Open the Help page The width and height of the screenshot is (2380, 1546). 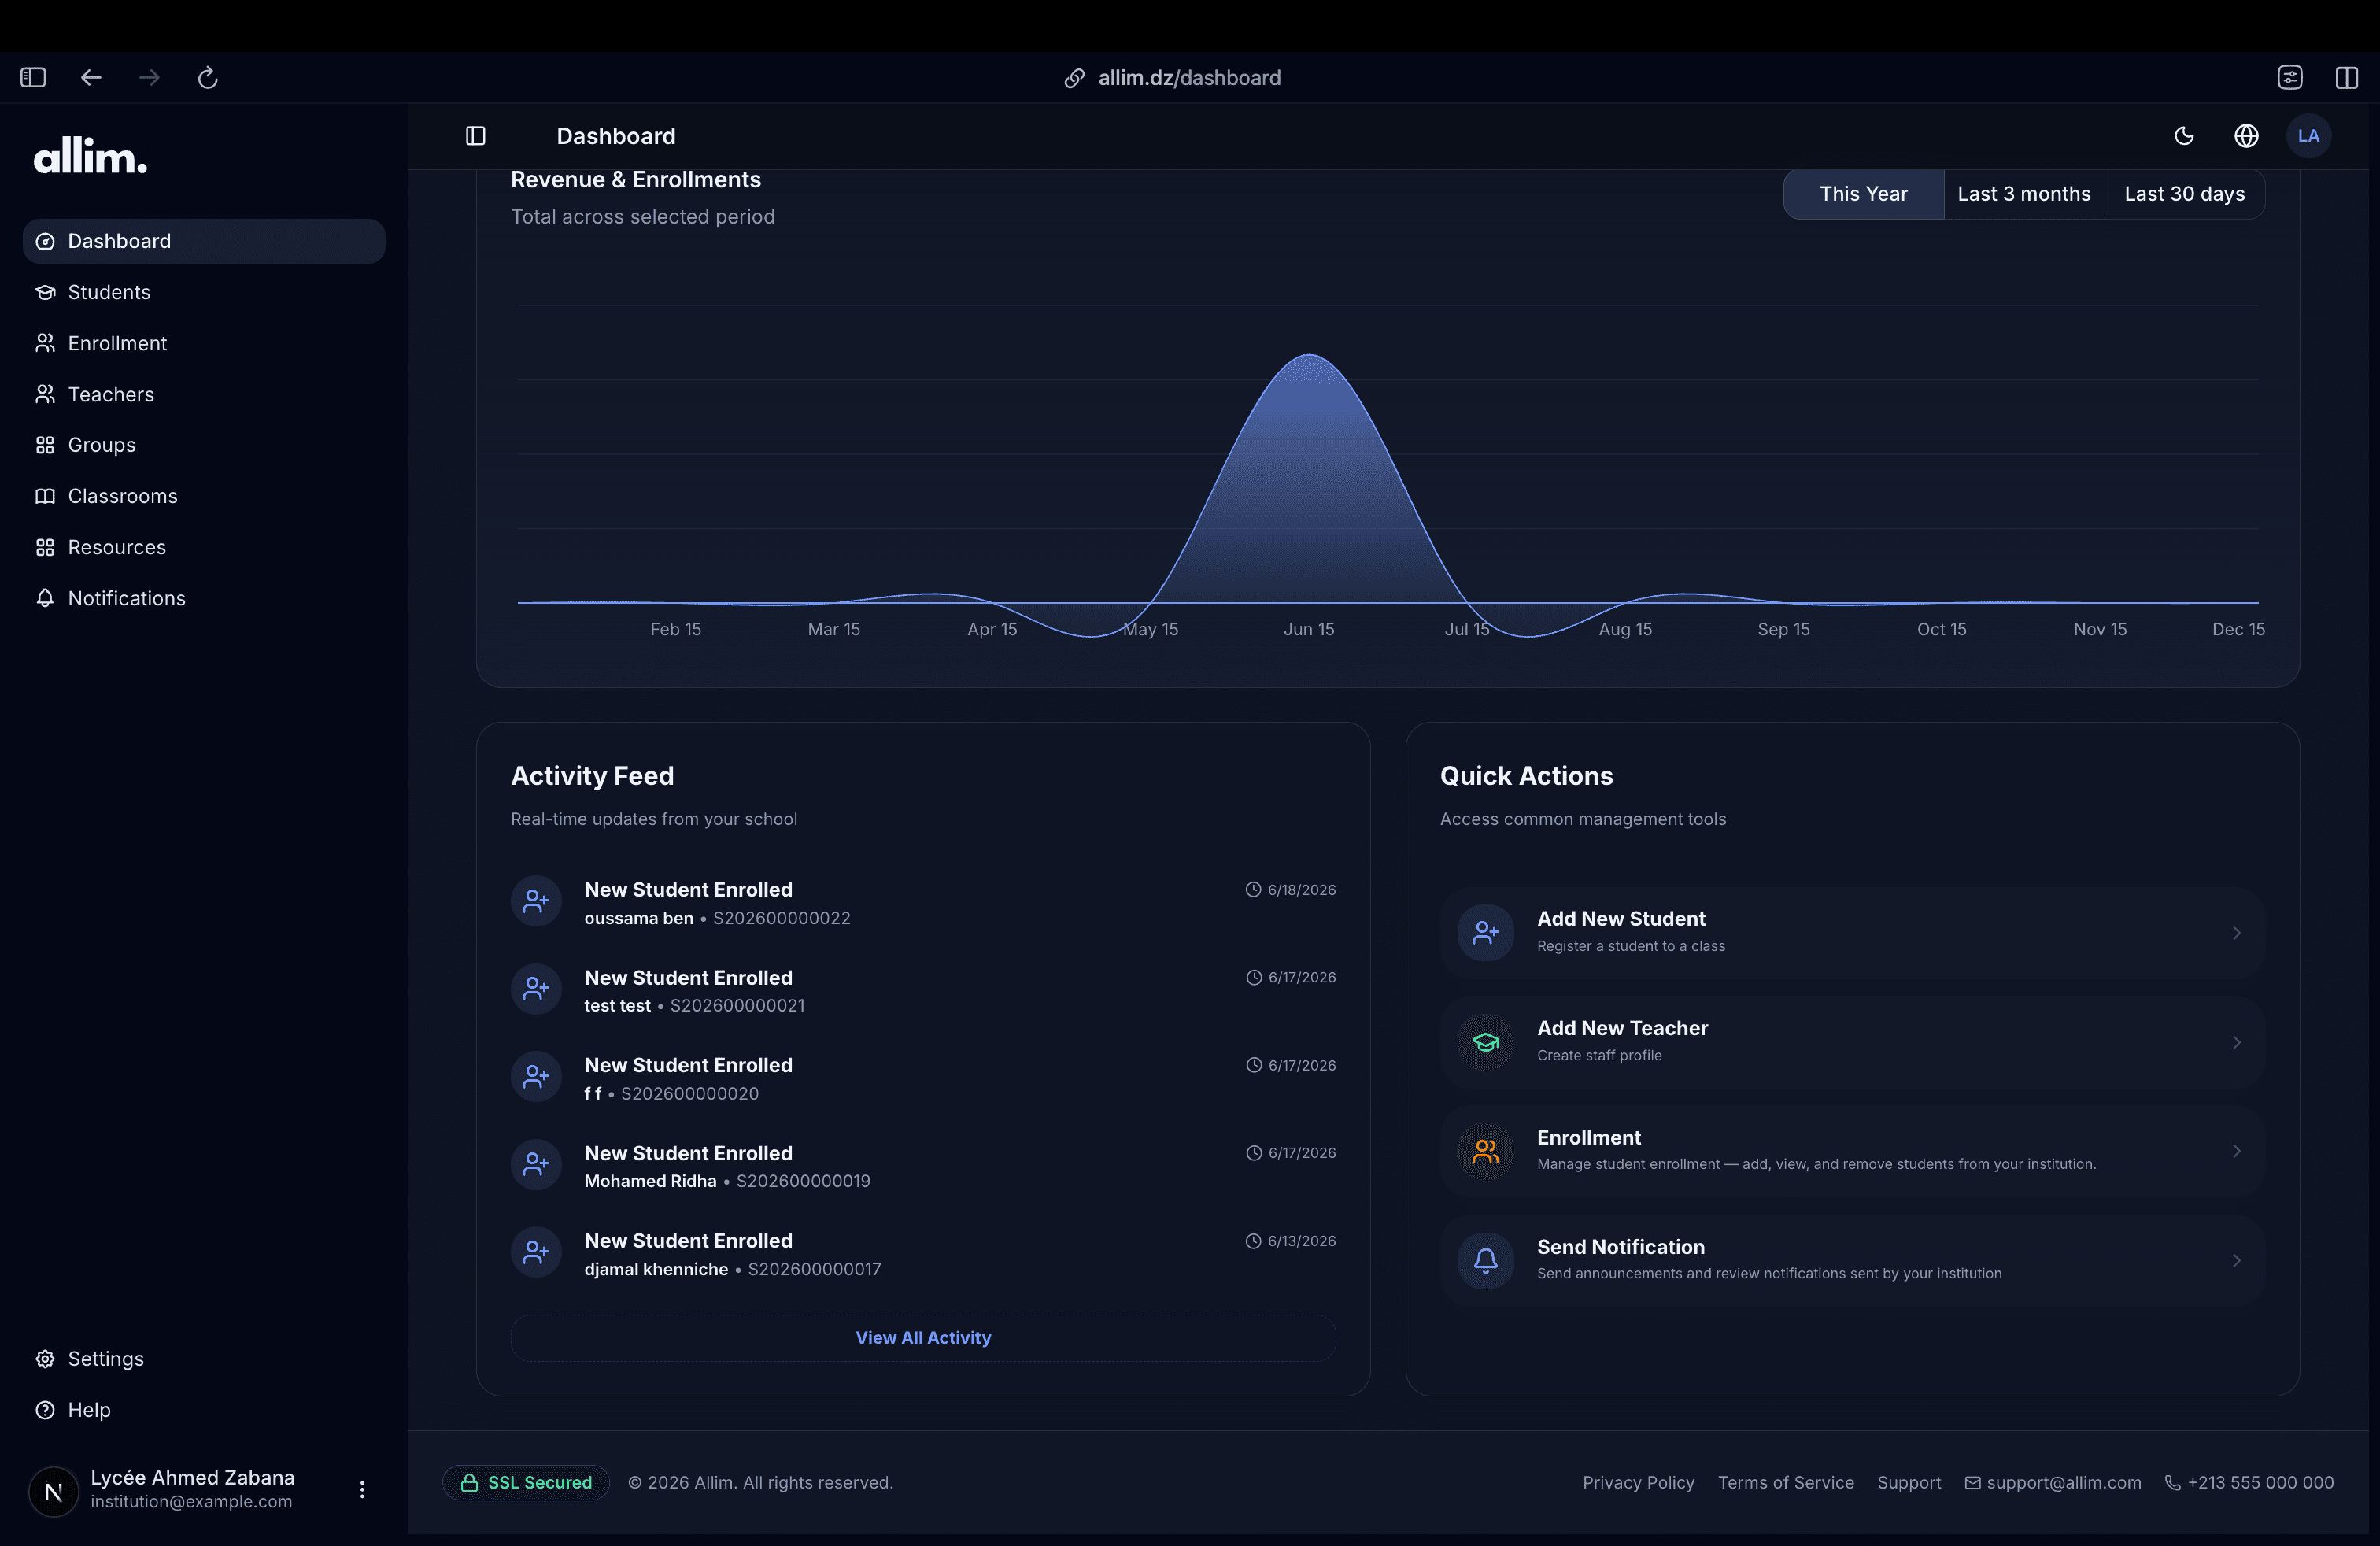tap(204, 1409)
